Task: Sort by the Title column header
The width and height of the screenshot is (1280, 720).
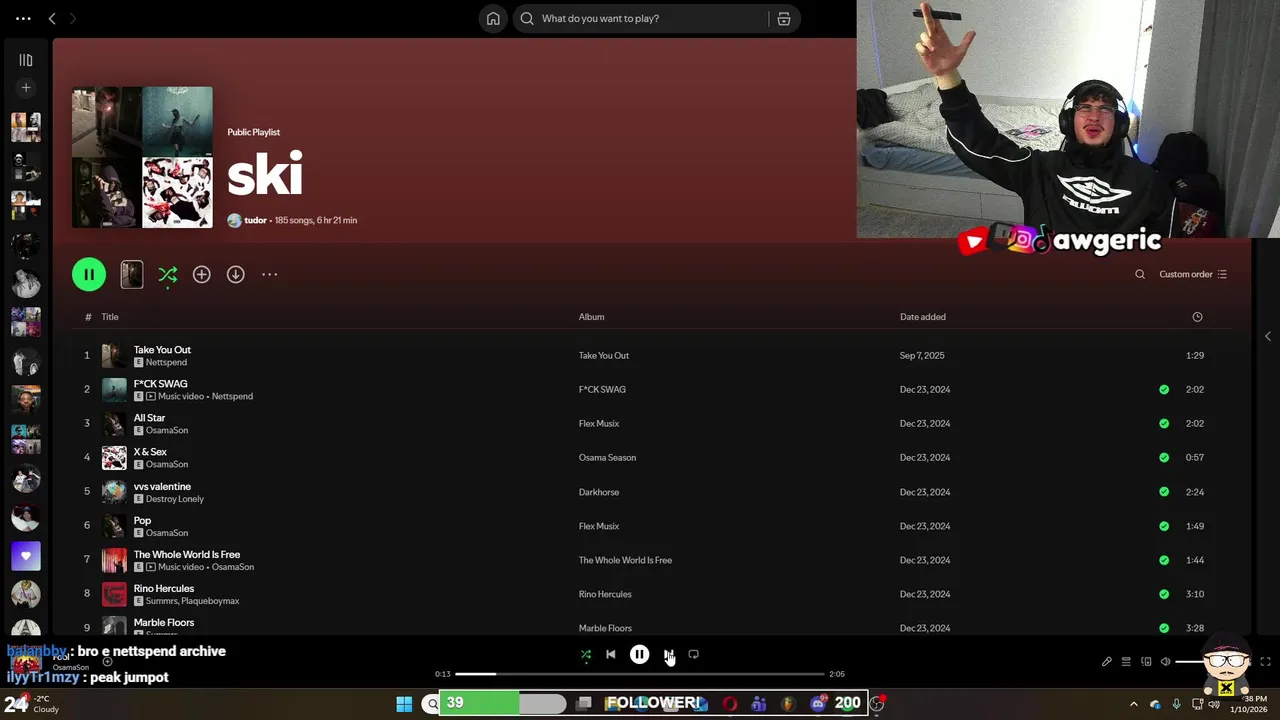Action: click(x=110, y=317)
